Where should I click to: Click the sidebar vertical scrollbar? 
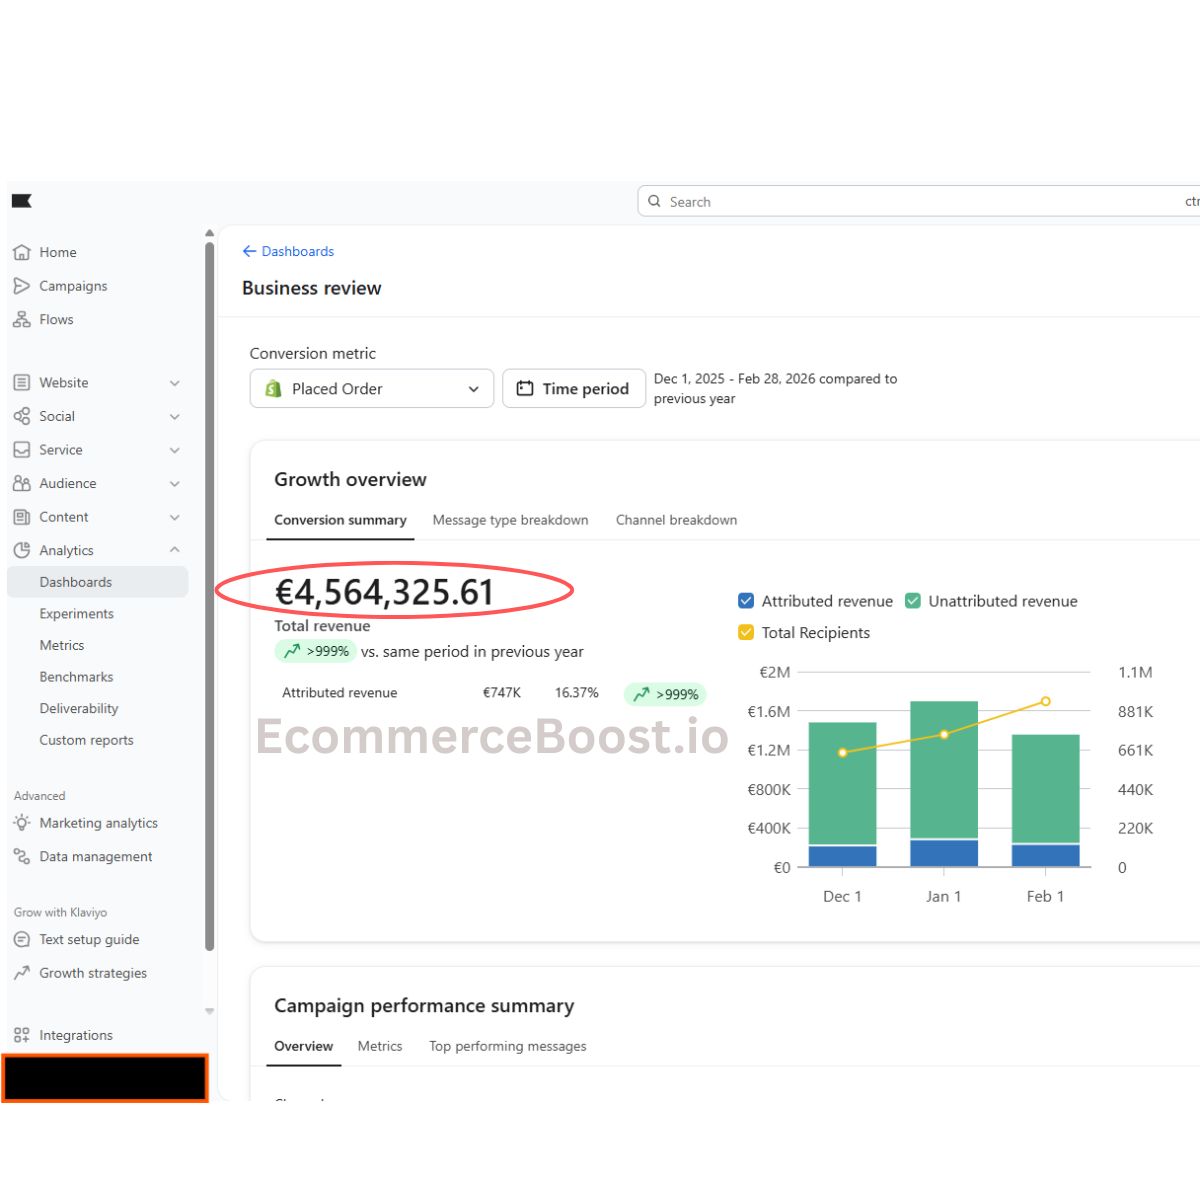point(209,600)
